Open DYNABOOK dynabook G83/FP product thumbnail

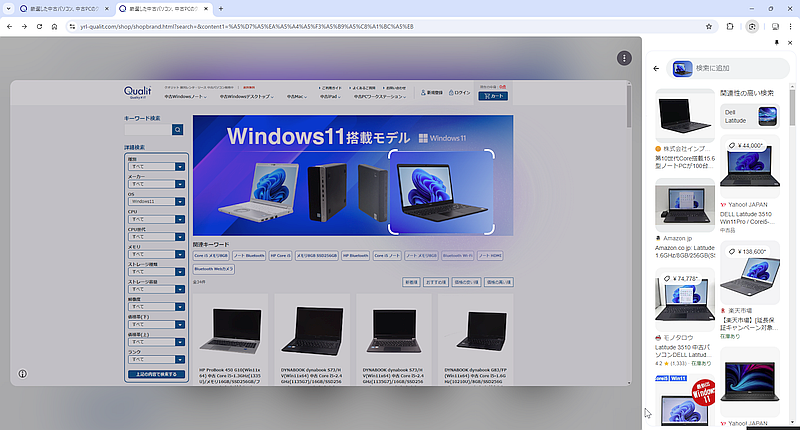pos(476,331)
